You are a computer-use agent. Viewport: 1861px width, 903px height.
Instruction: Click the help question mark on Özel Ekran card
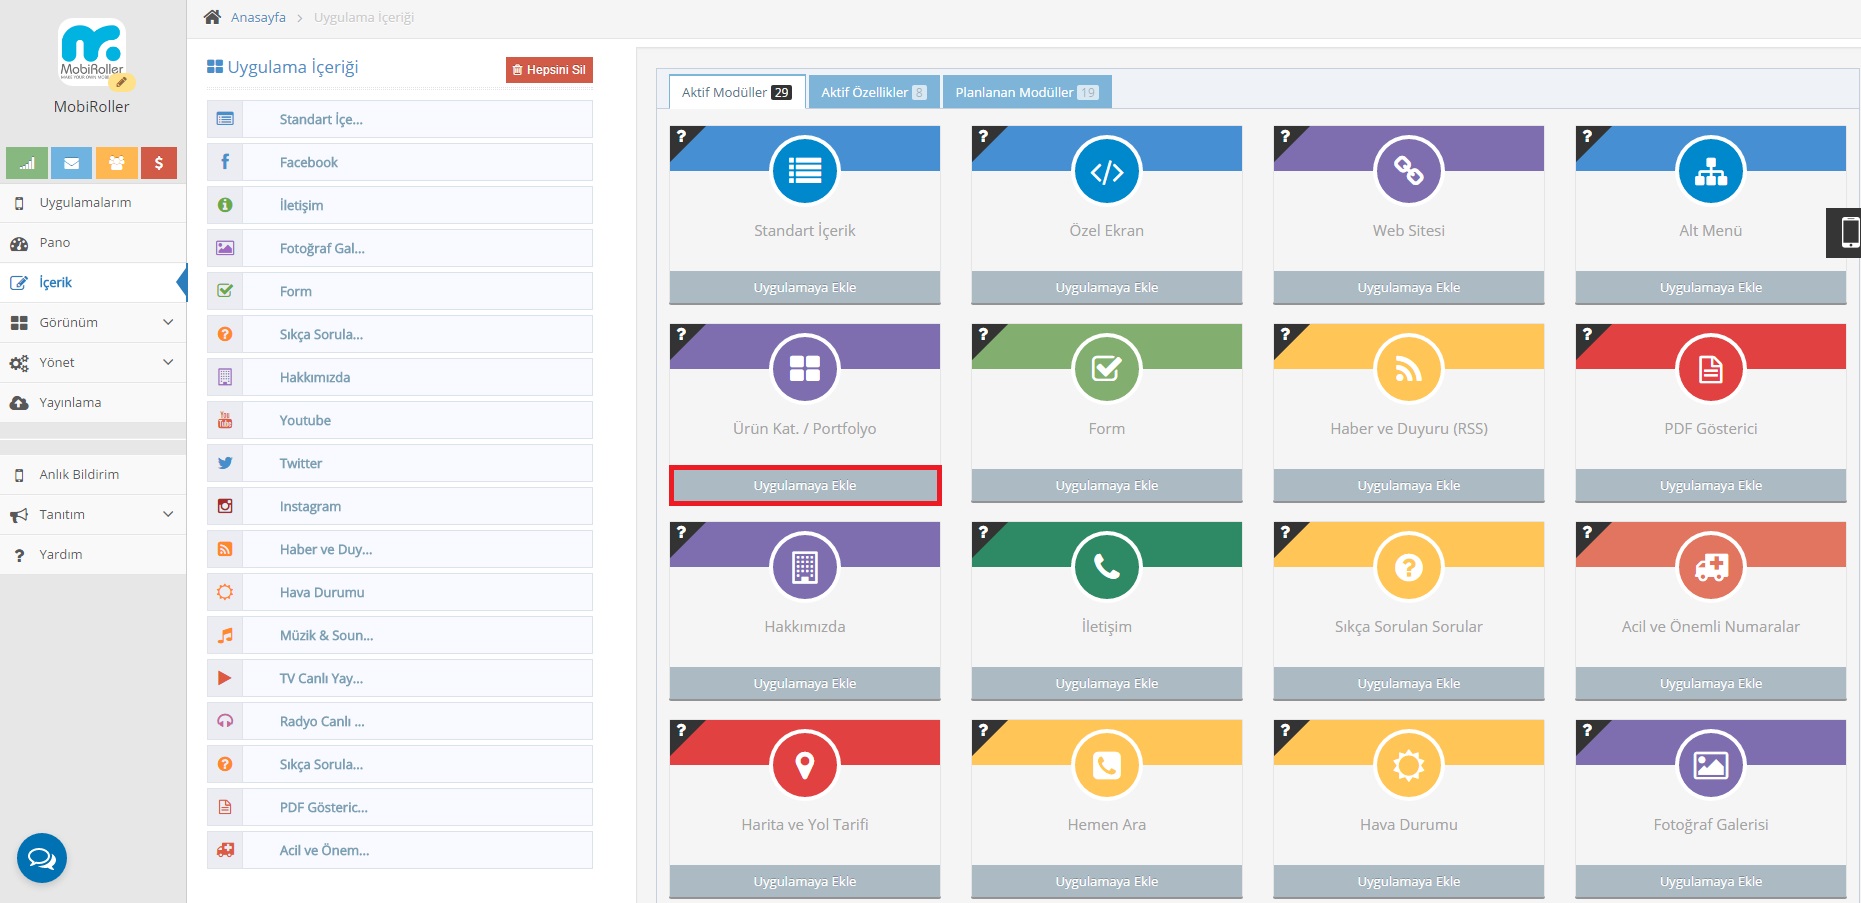coord(983,136)
